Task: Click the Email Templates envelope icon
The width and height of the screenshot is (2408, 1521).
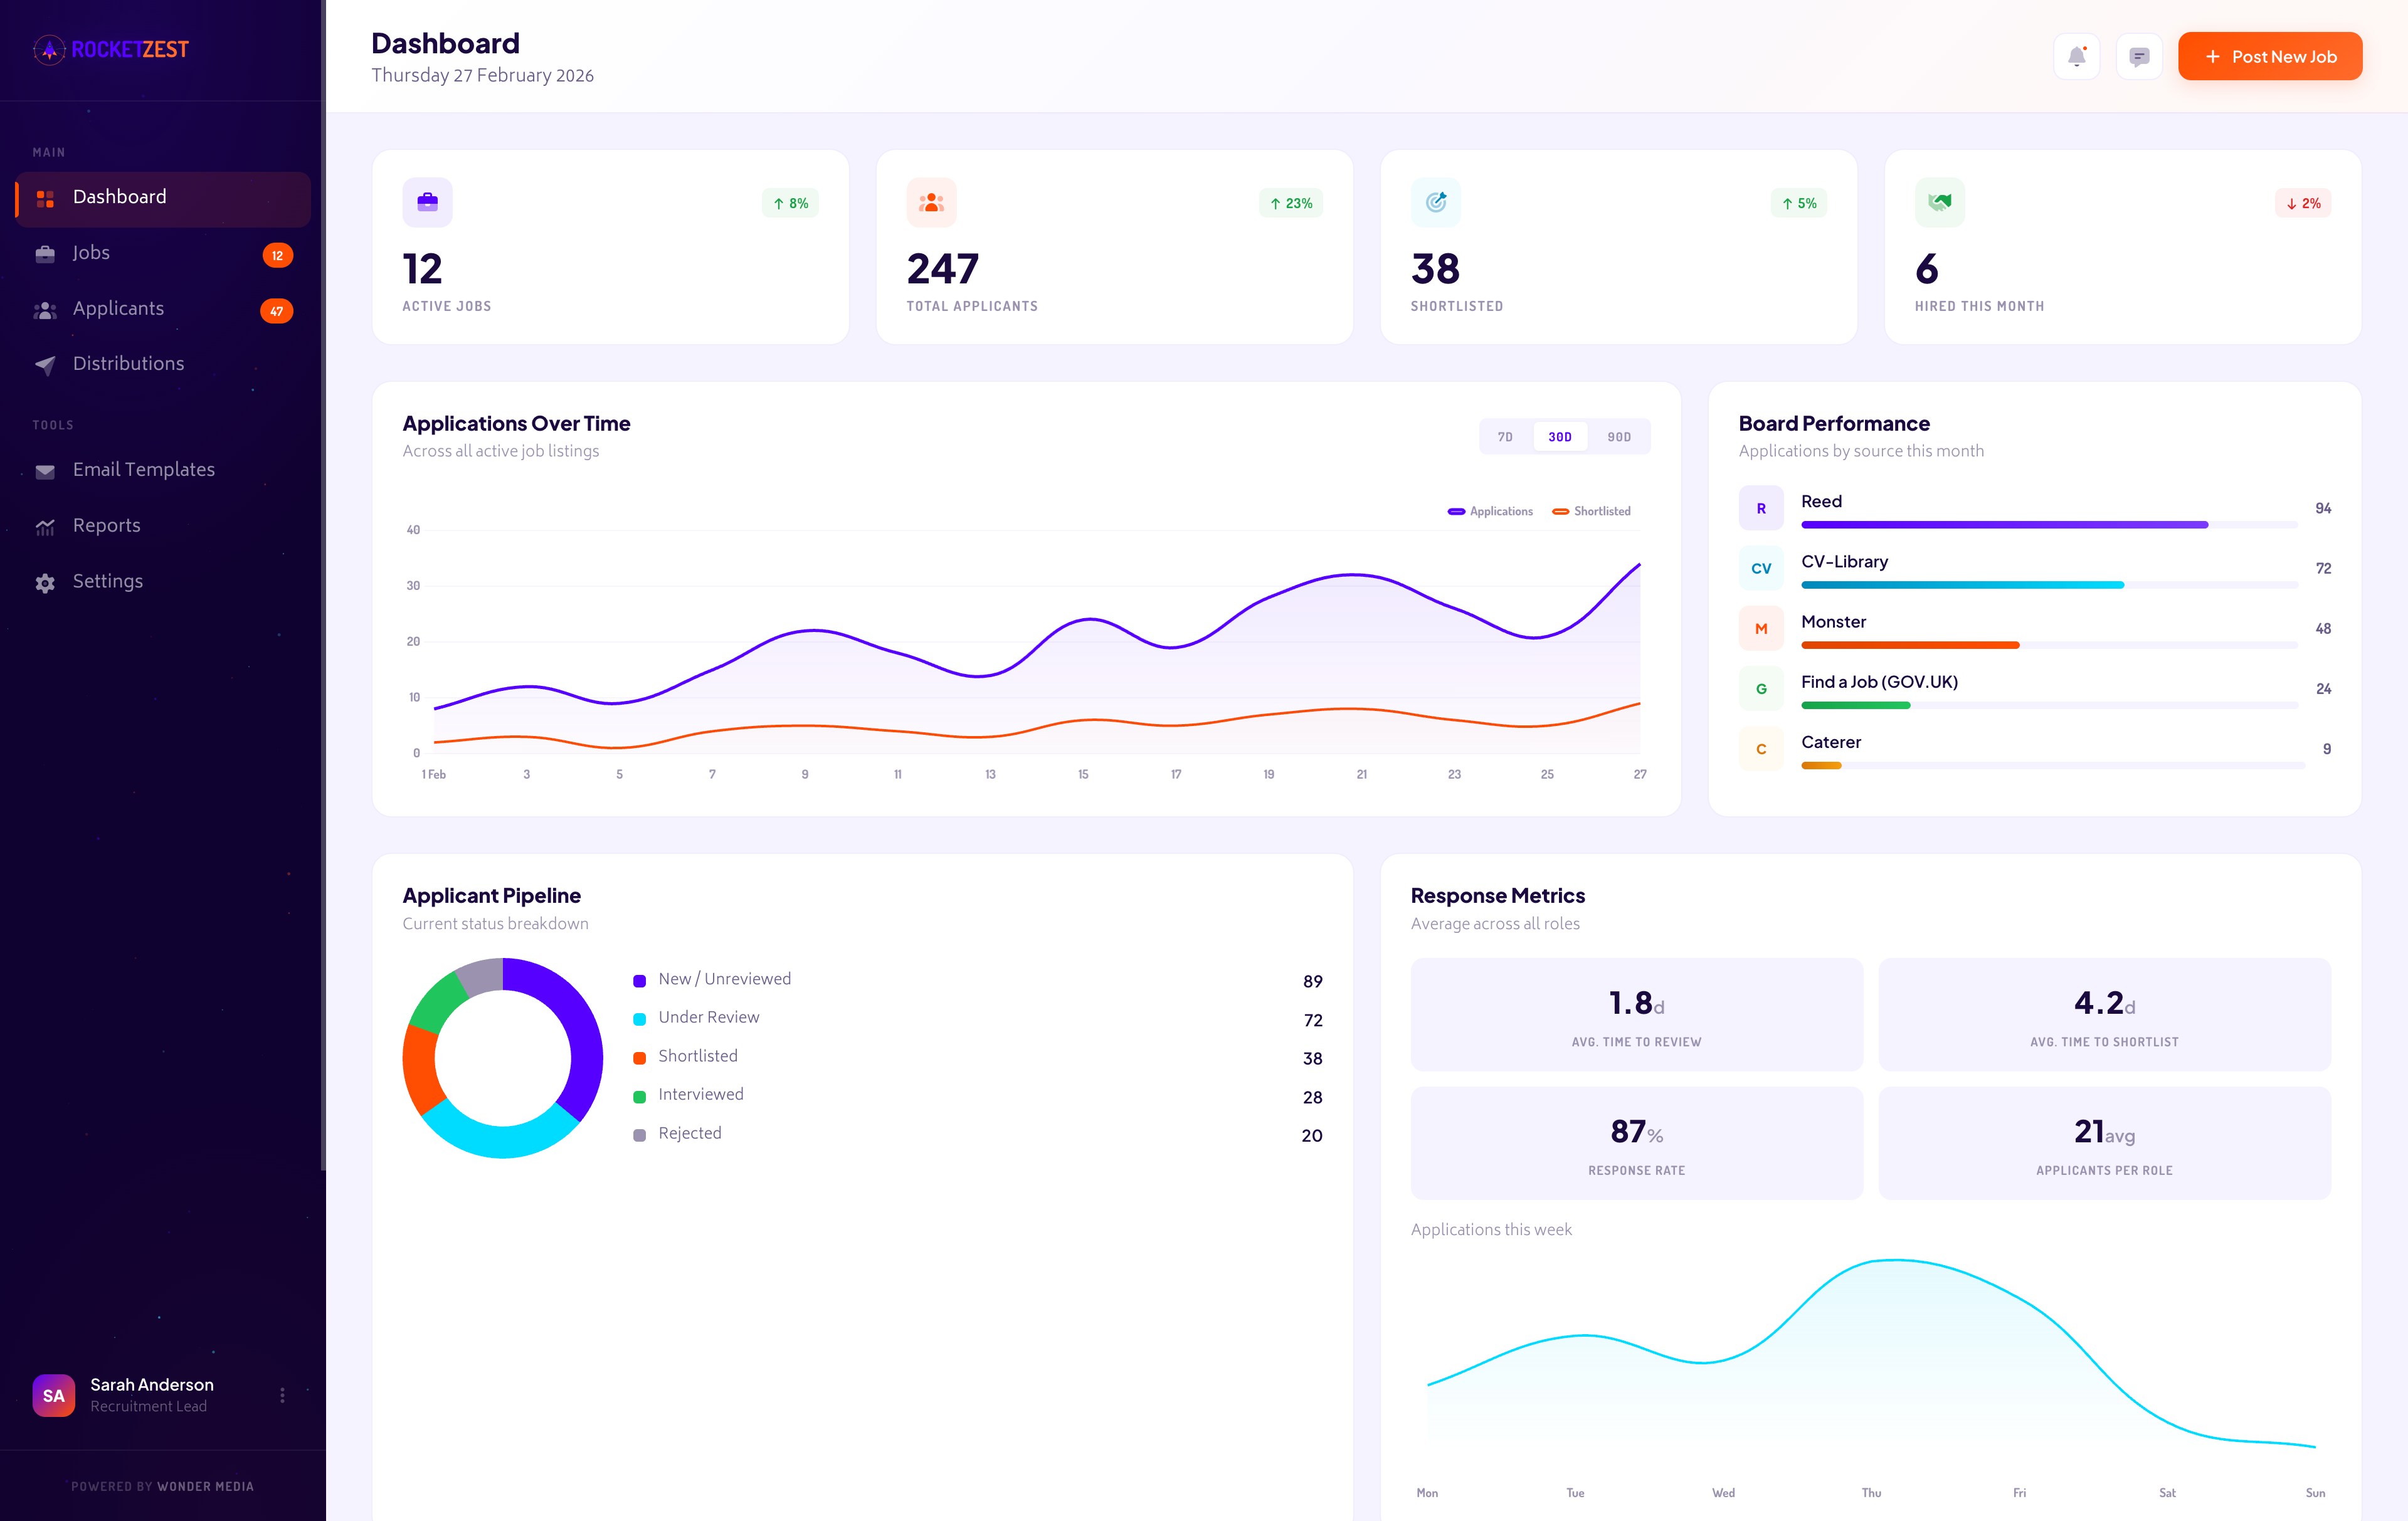Action: click(x=45, y=471)
